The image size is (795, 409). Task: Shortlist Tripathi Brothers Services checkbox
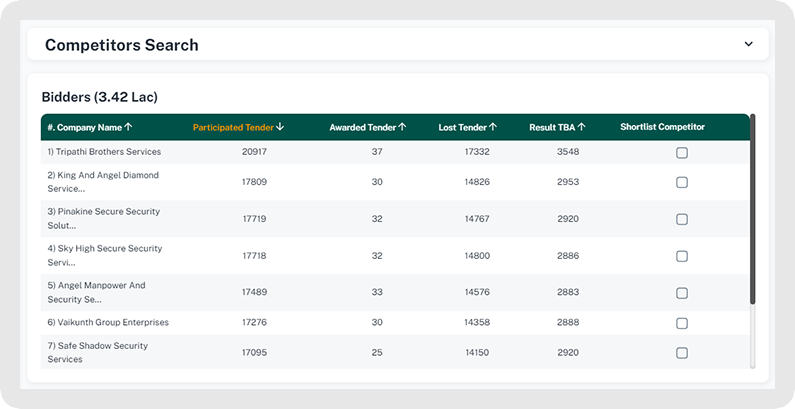(x=682, y=153)
